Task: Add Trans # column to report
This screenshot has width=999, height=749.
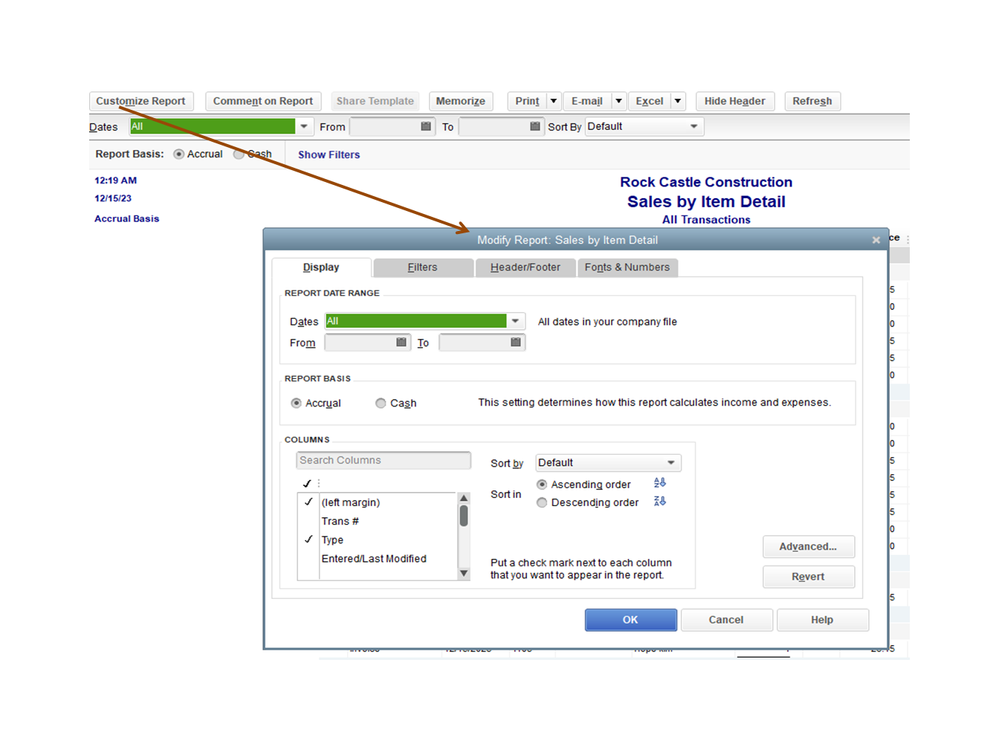Action: tap(340, 521)
